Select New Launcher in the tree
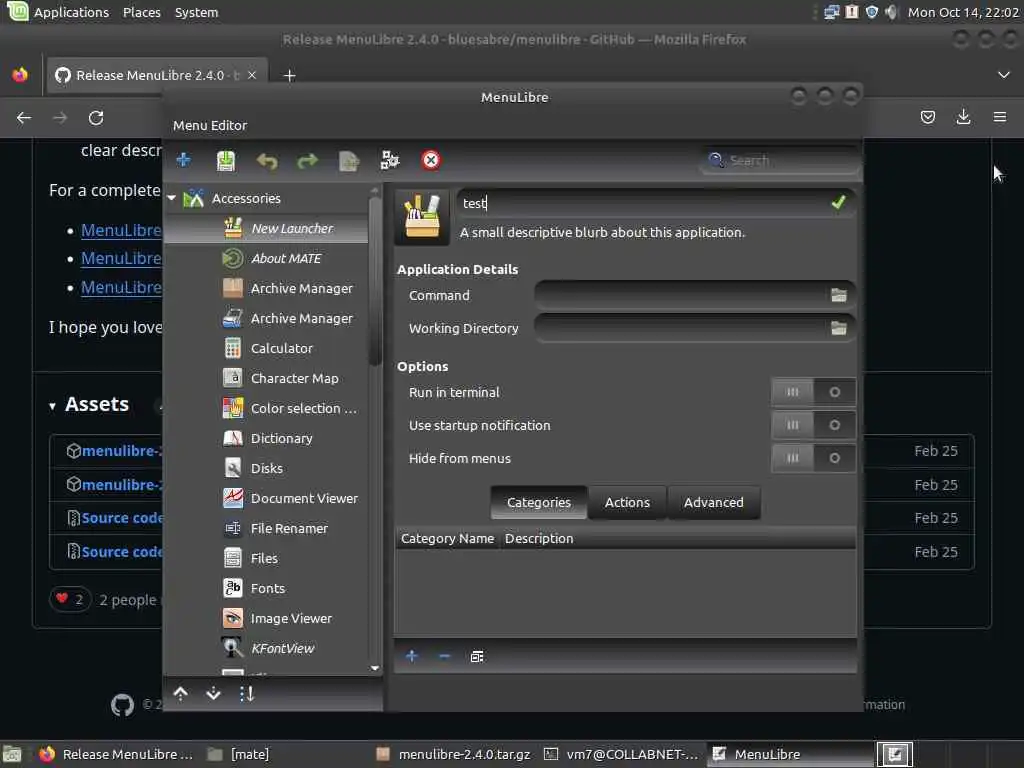Image resolution: width=1024 pixels, height=768 pixels. (292, 229)
